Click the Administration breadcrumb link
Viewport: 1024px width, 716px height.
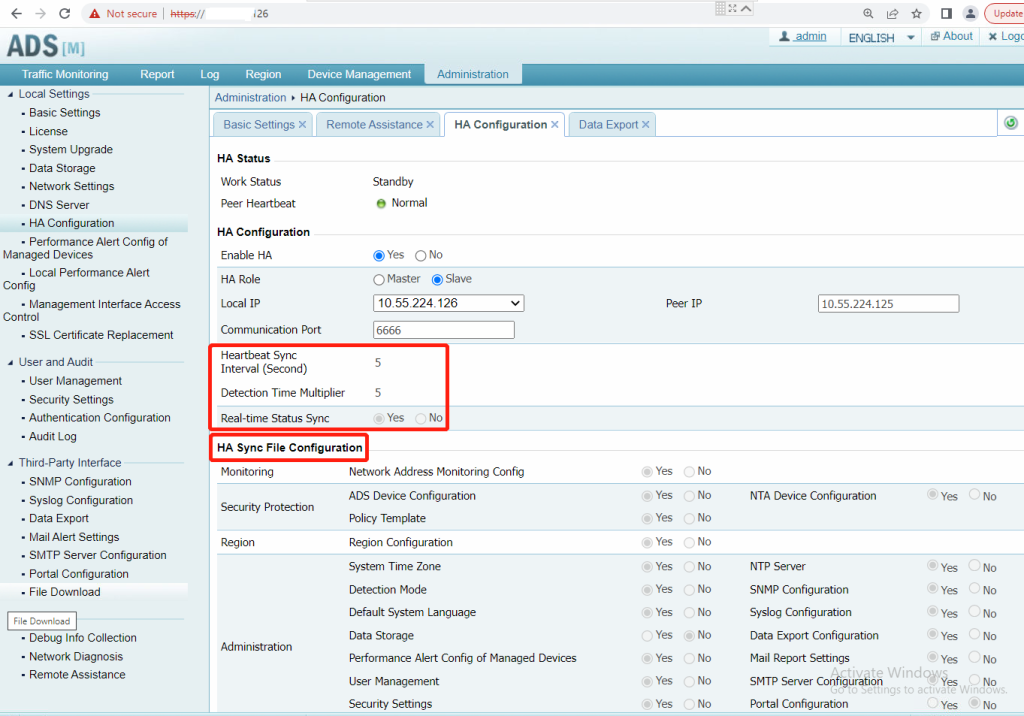250,97
